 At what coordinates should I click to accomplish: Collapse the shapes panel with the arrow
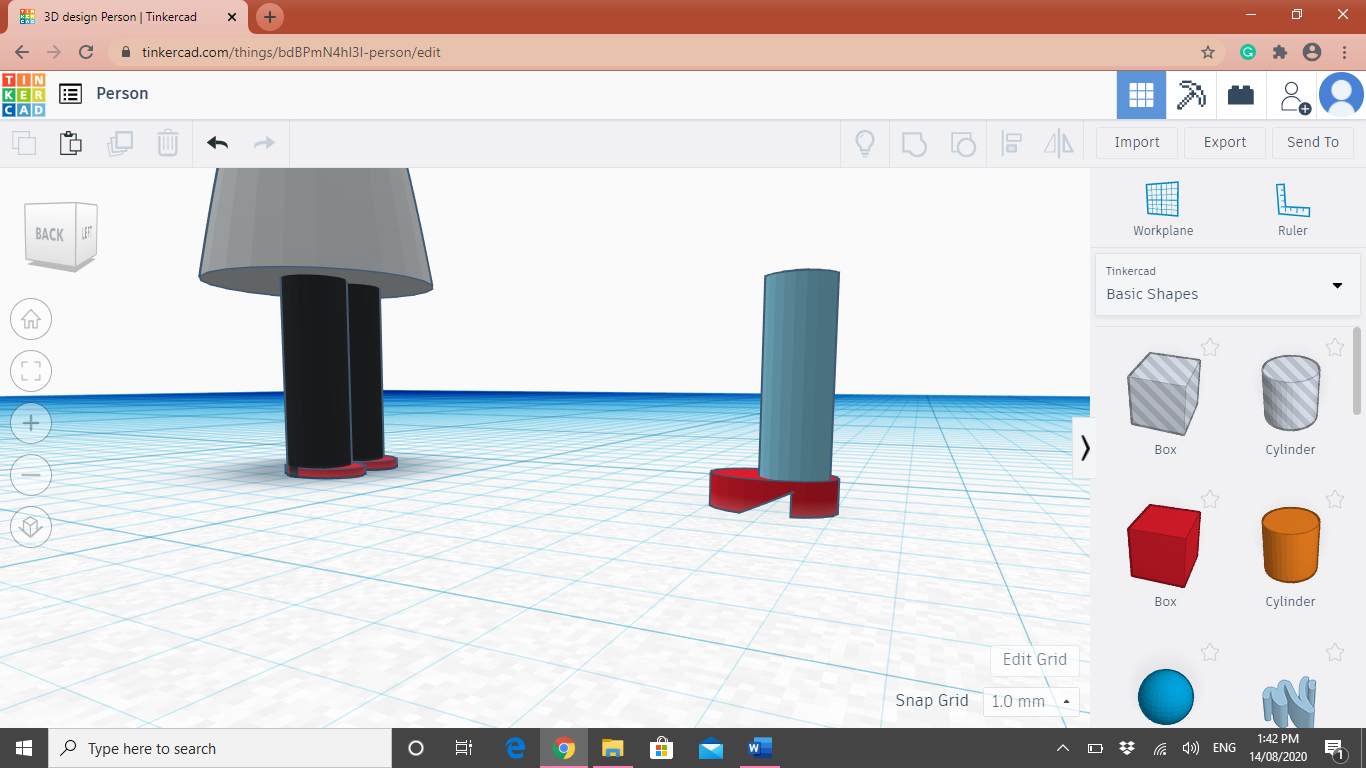[x=1085, y=447]
